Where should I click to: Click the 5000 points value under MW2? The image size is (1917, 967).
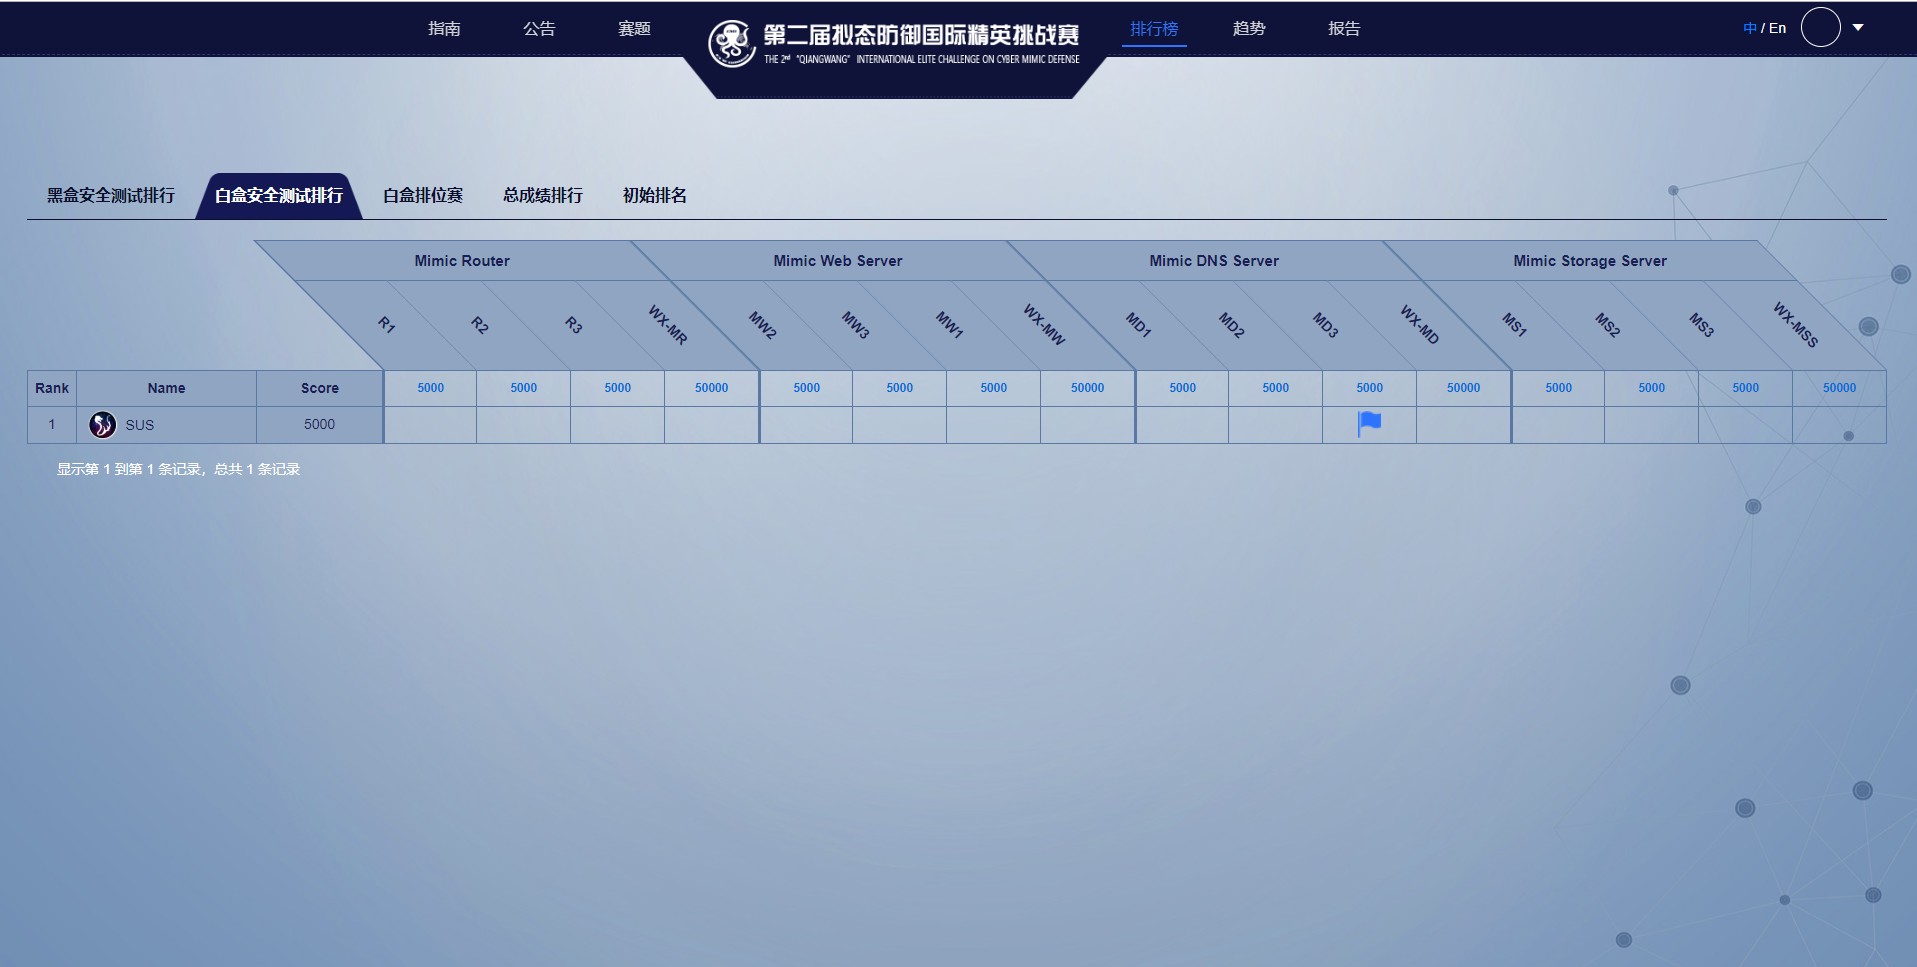coord(806,388)
